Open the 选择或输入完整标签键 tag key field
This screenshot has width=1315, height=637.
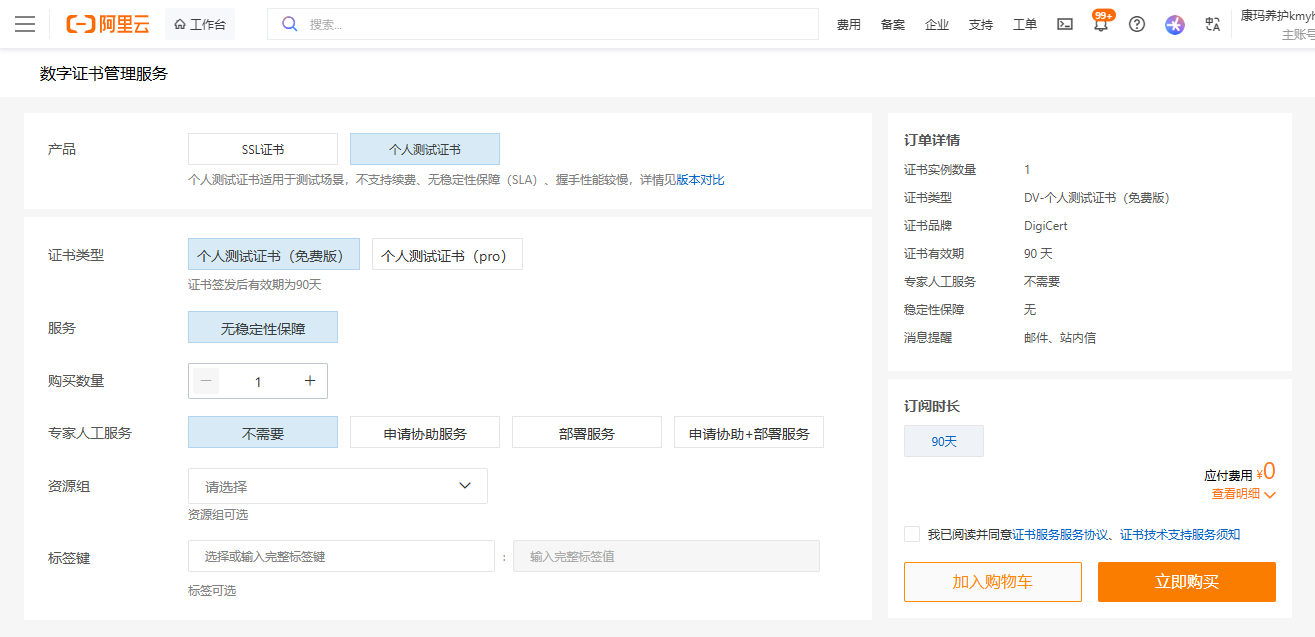click(341, 556)
